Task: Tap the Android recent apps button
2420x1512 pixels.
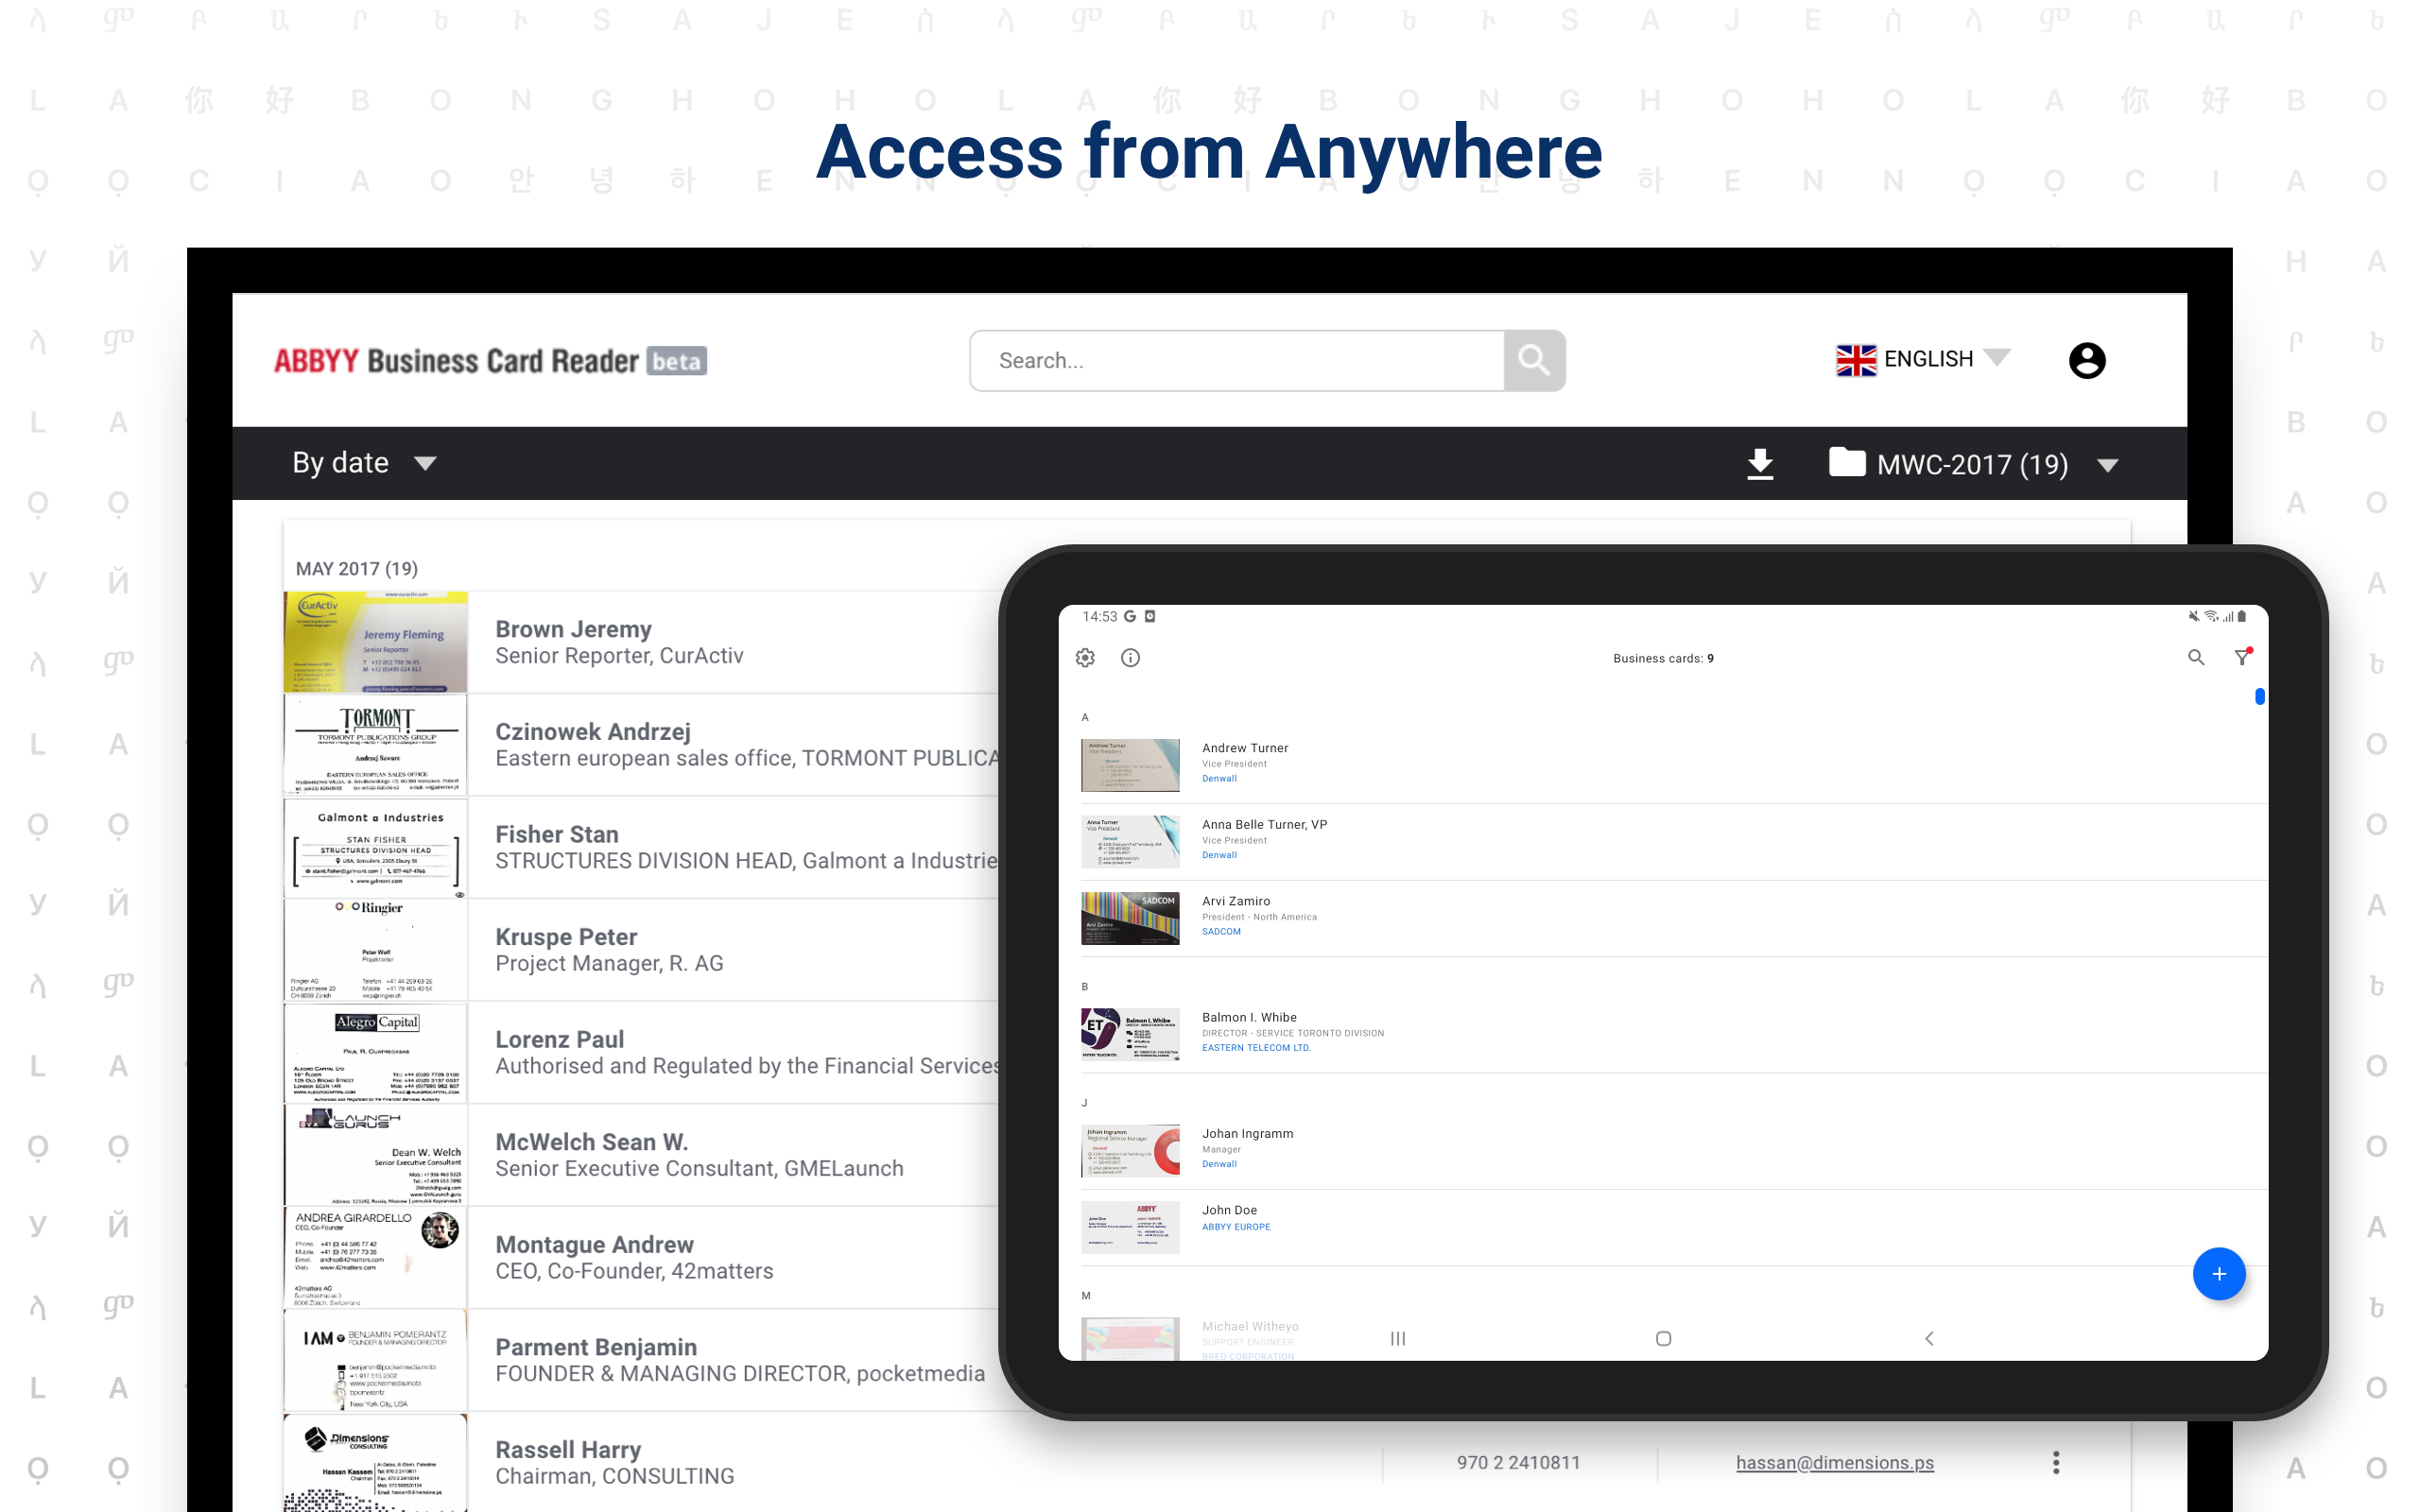Action: 1398,1338
